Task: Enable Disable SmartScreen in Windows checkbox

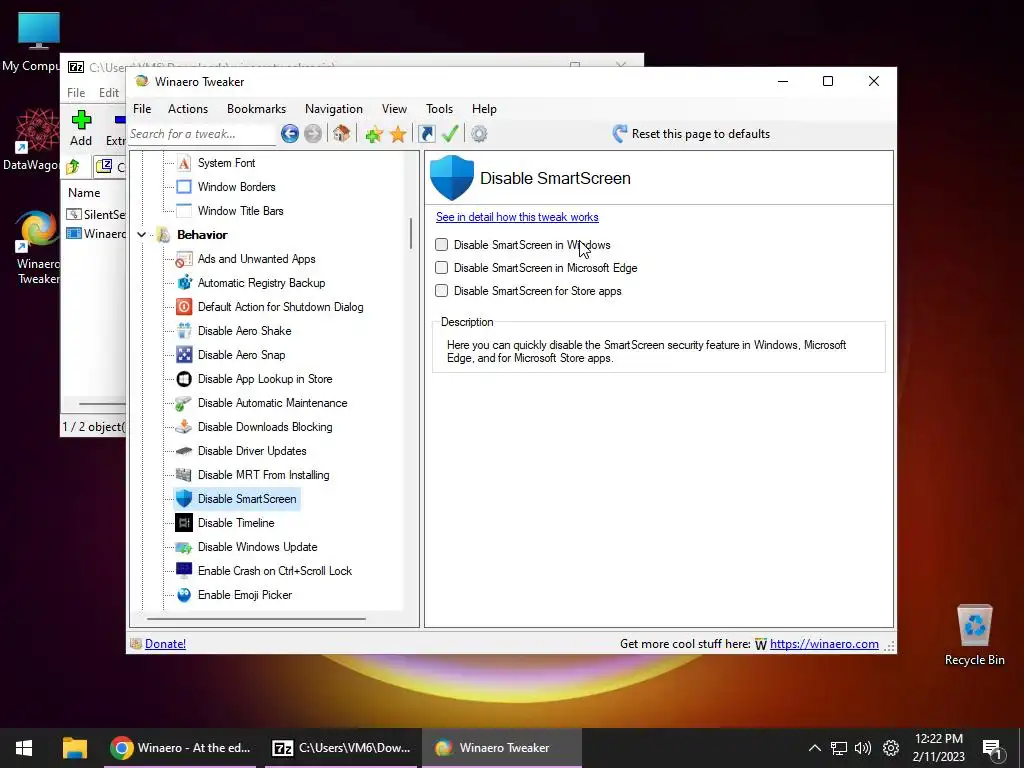Action: [x=441, y=245]
